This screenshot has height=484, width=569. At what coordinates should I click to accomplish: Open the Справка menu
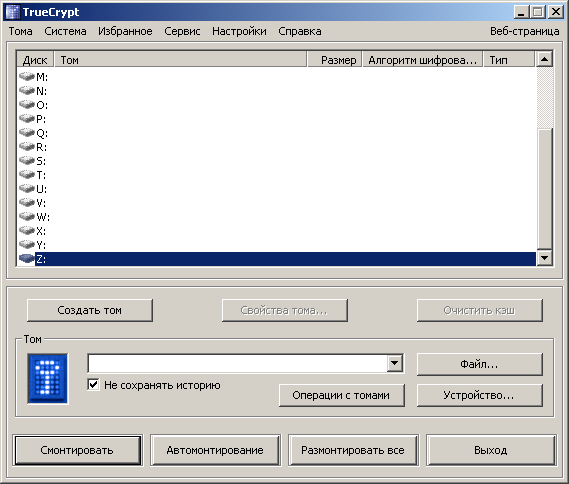pos(300,31)
